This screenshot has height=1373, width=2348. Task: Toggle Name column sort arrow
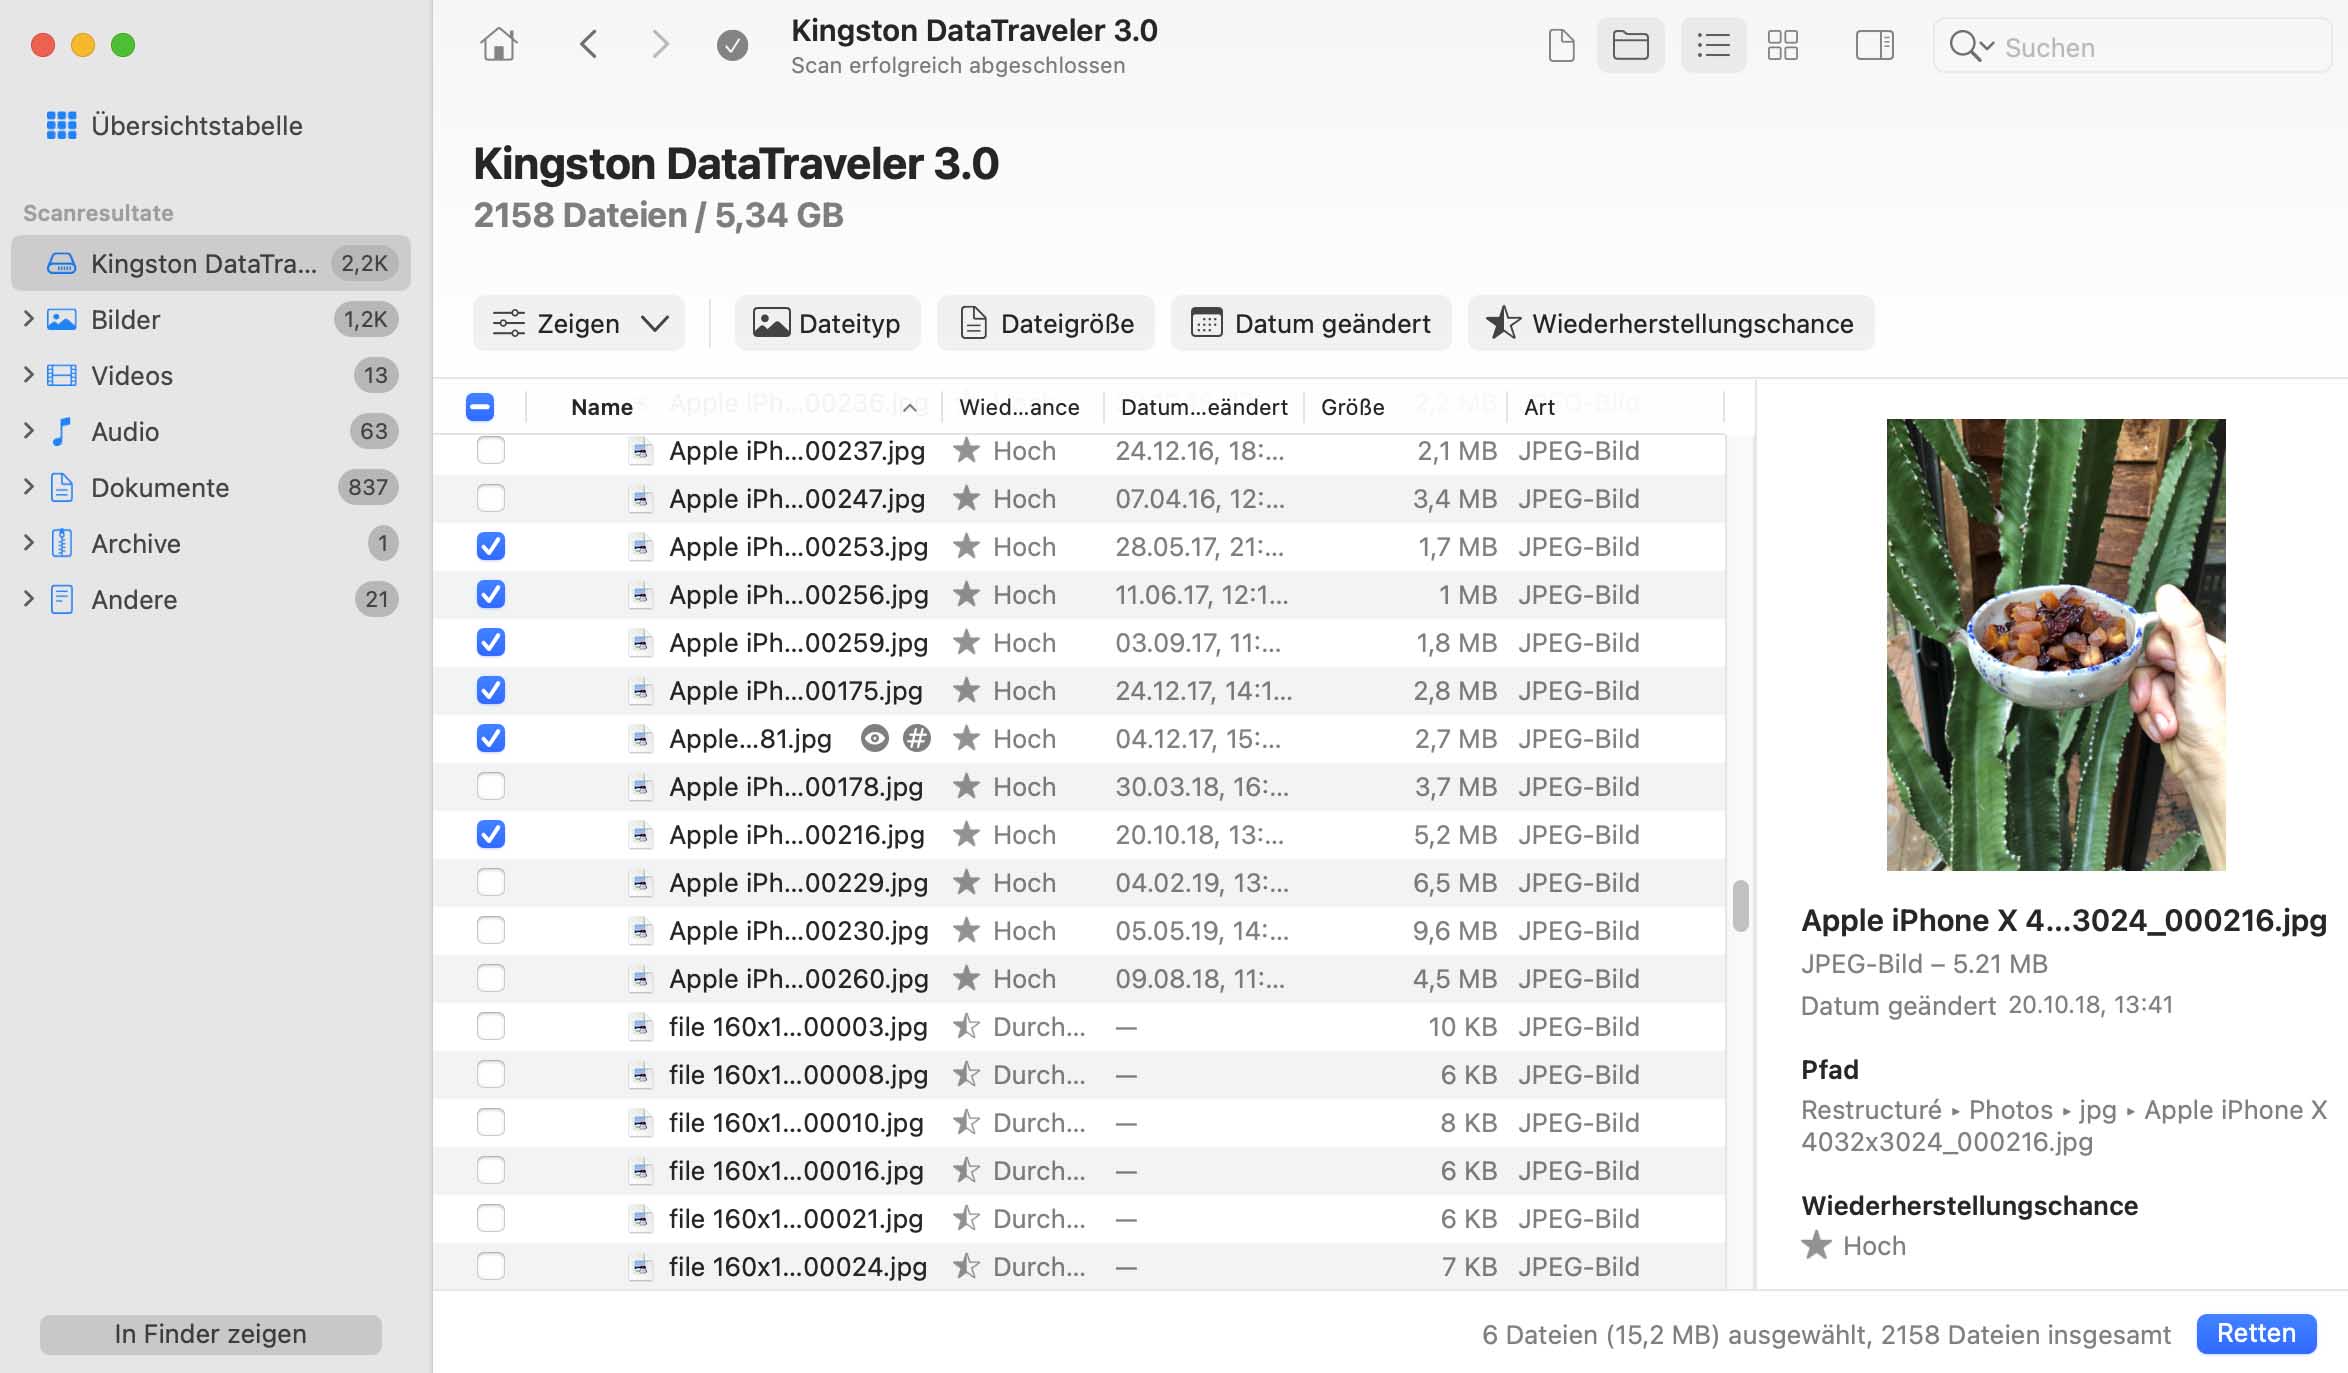(909, 408)
